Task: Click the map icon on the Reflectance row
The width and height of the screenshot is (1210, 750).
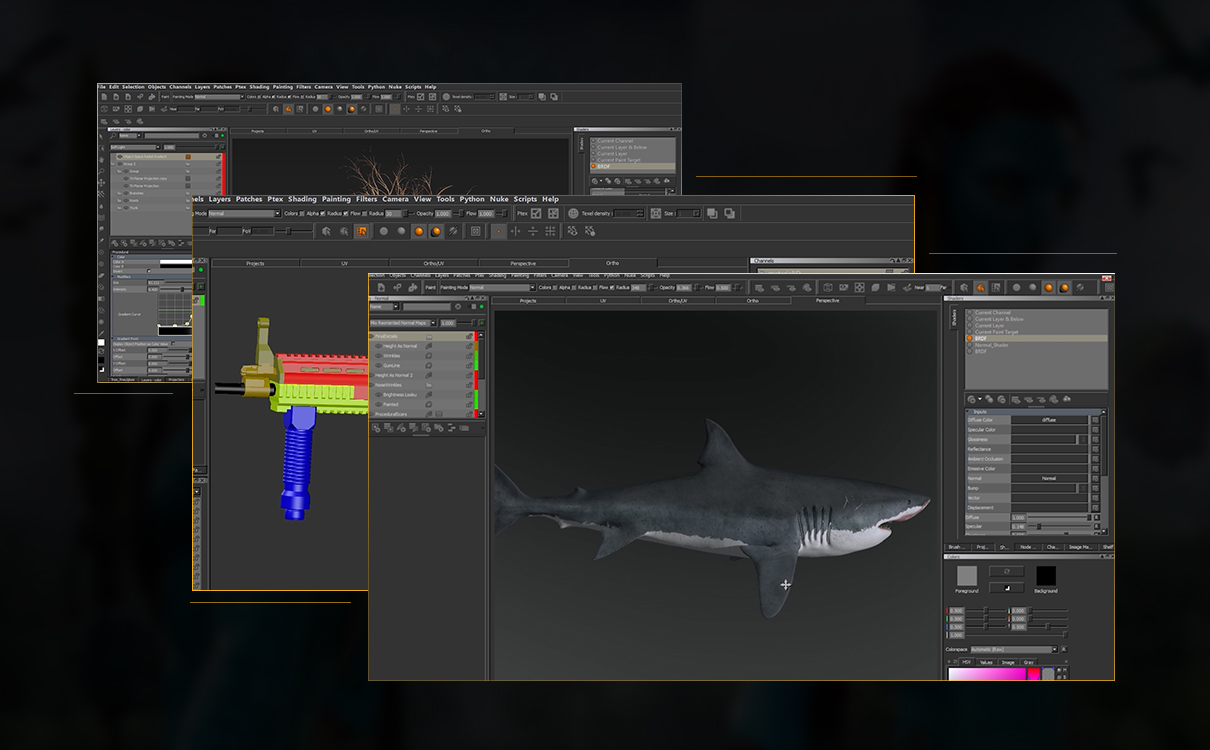Action: [x=1095, y=449]
